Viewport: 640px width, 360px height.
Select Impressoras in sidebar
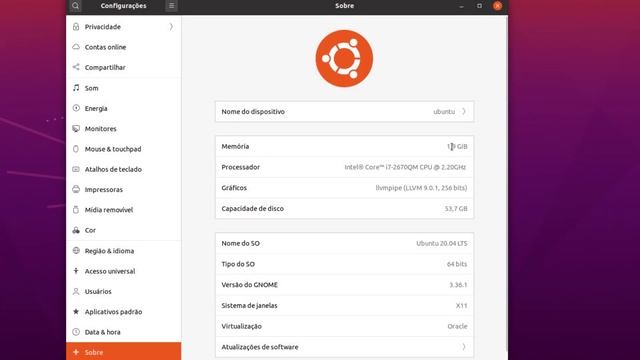124,189
